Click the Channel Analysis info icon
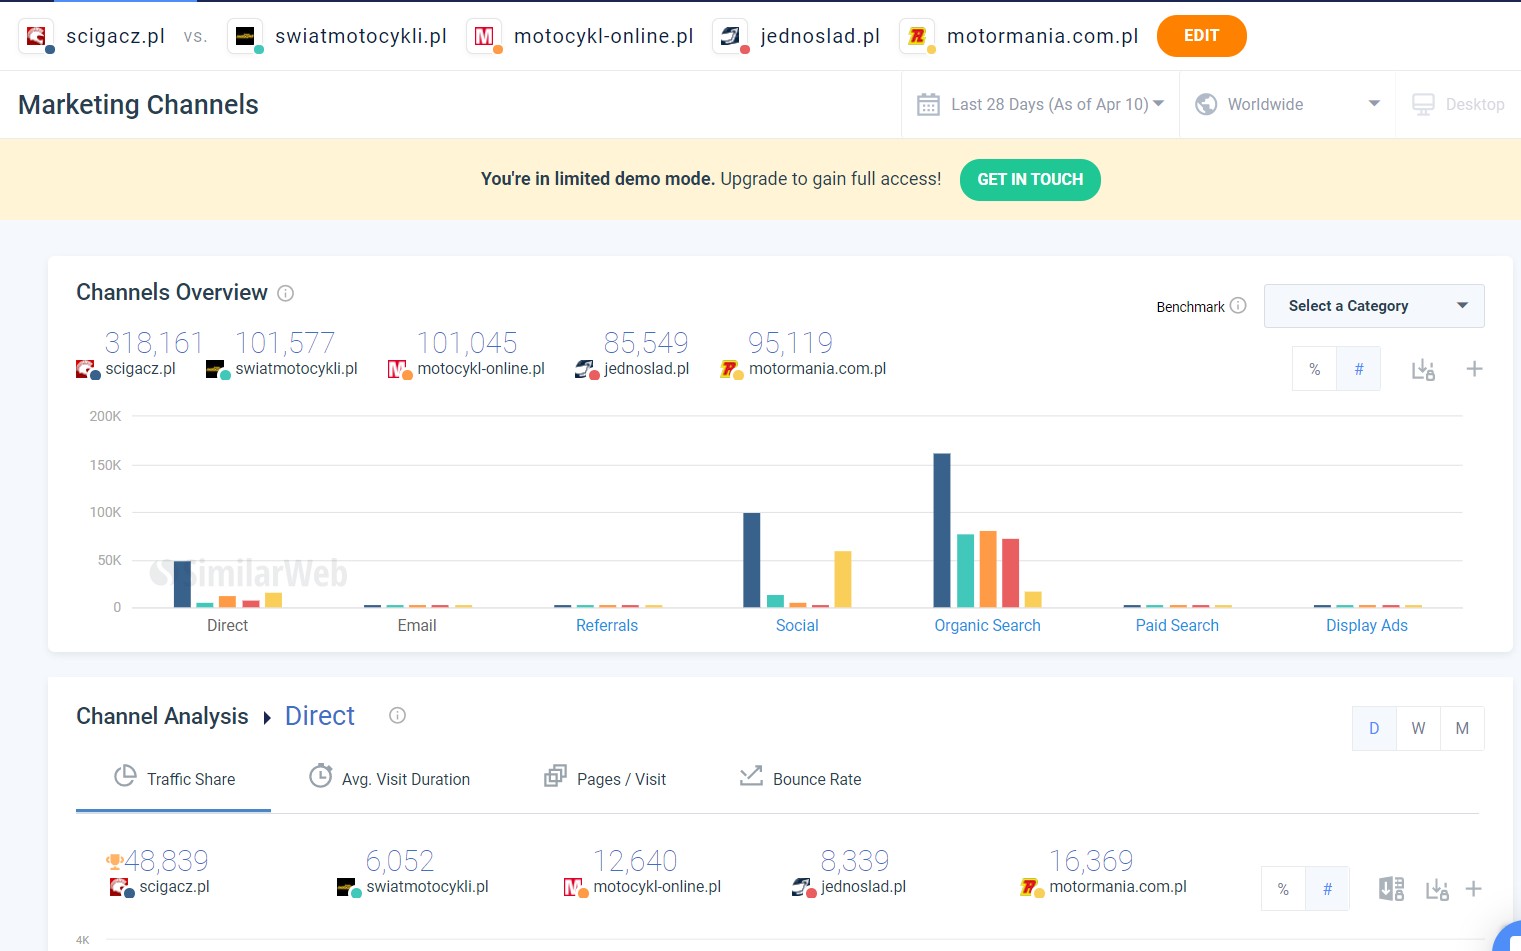1521x951 pixels. (397, 716)
